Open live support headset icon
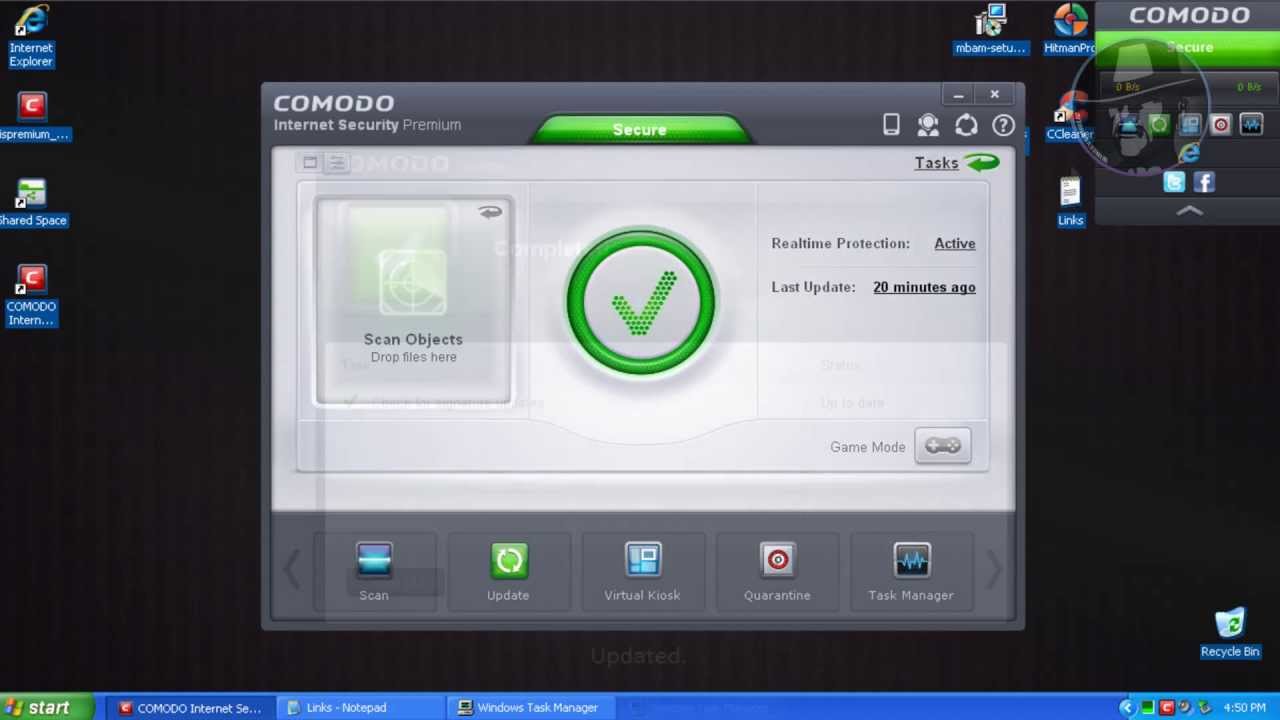Image resolution: width=1280 pixels, height=720 pixels. pos(928,124)
